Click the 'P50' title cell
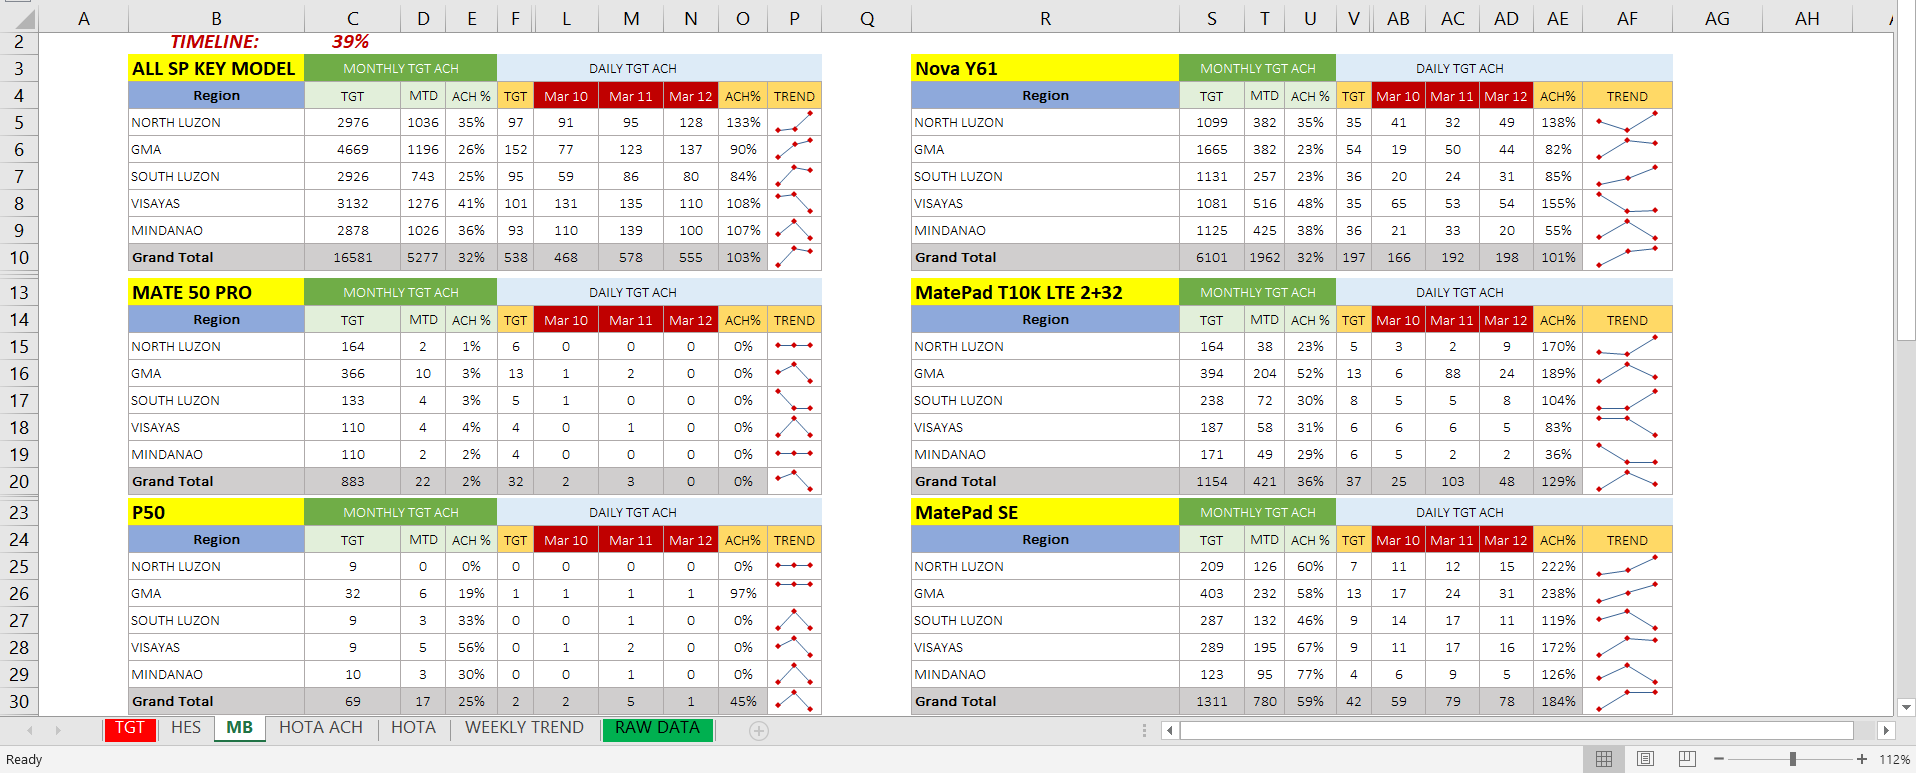 pyautogui.click(x=216, y=512)
